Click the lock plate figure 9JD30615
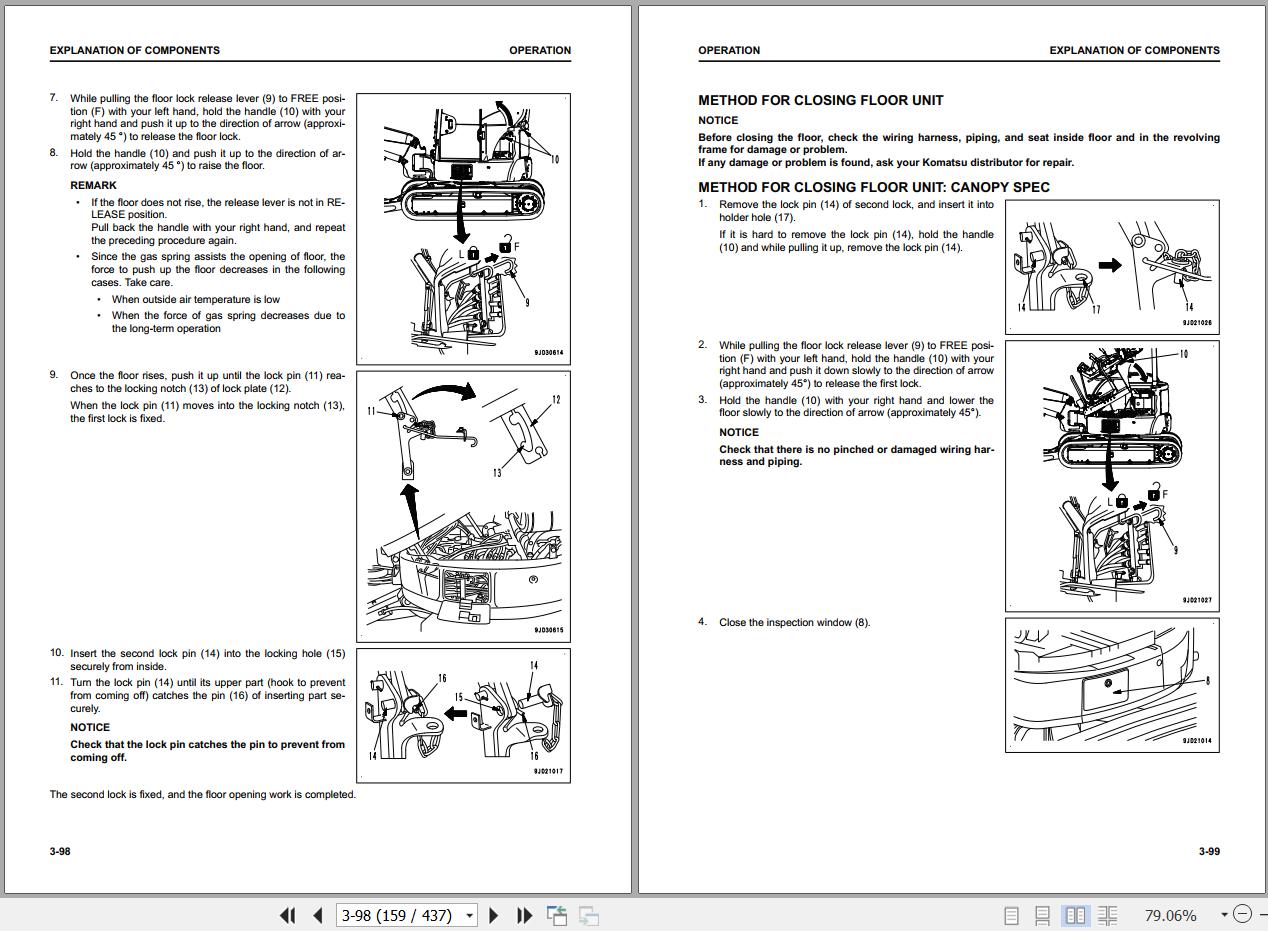Image resolution: width=1268 pixels, height=931 pixels. (463, 506)
